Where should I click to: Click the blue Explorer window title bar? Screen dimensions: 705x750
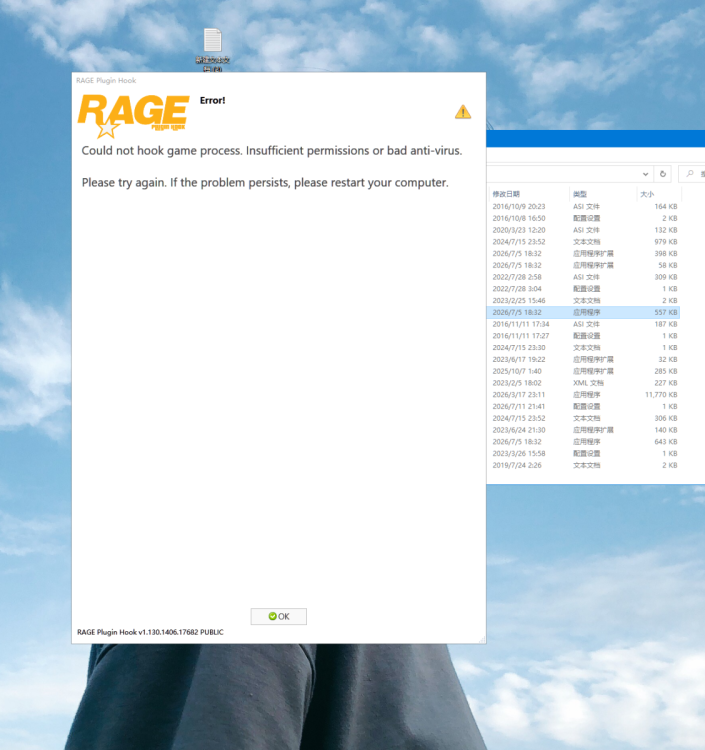595,138
